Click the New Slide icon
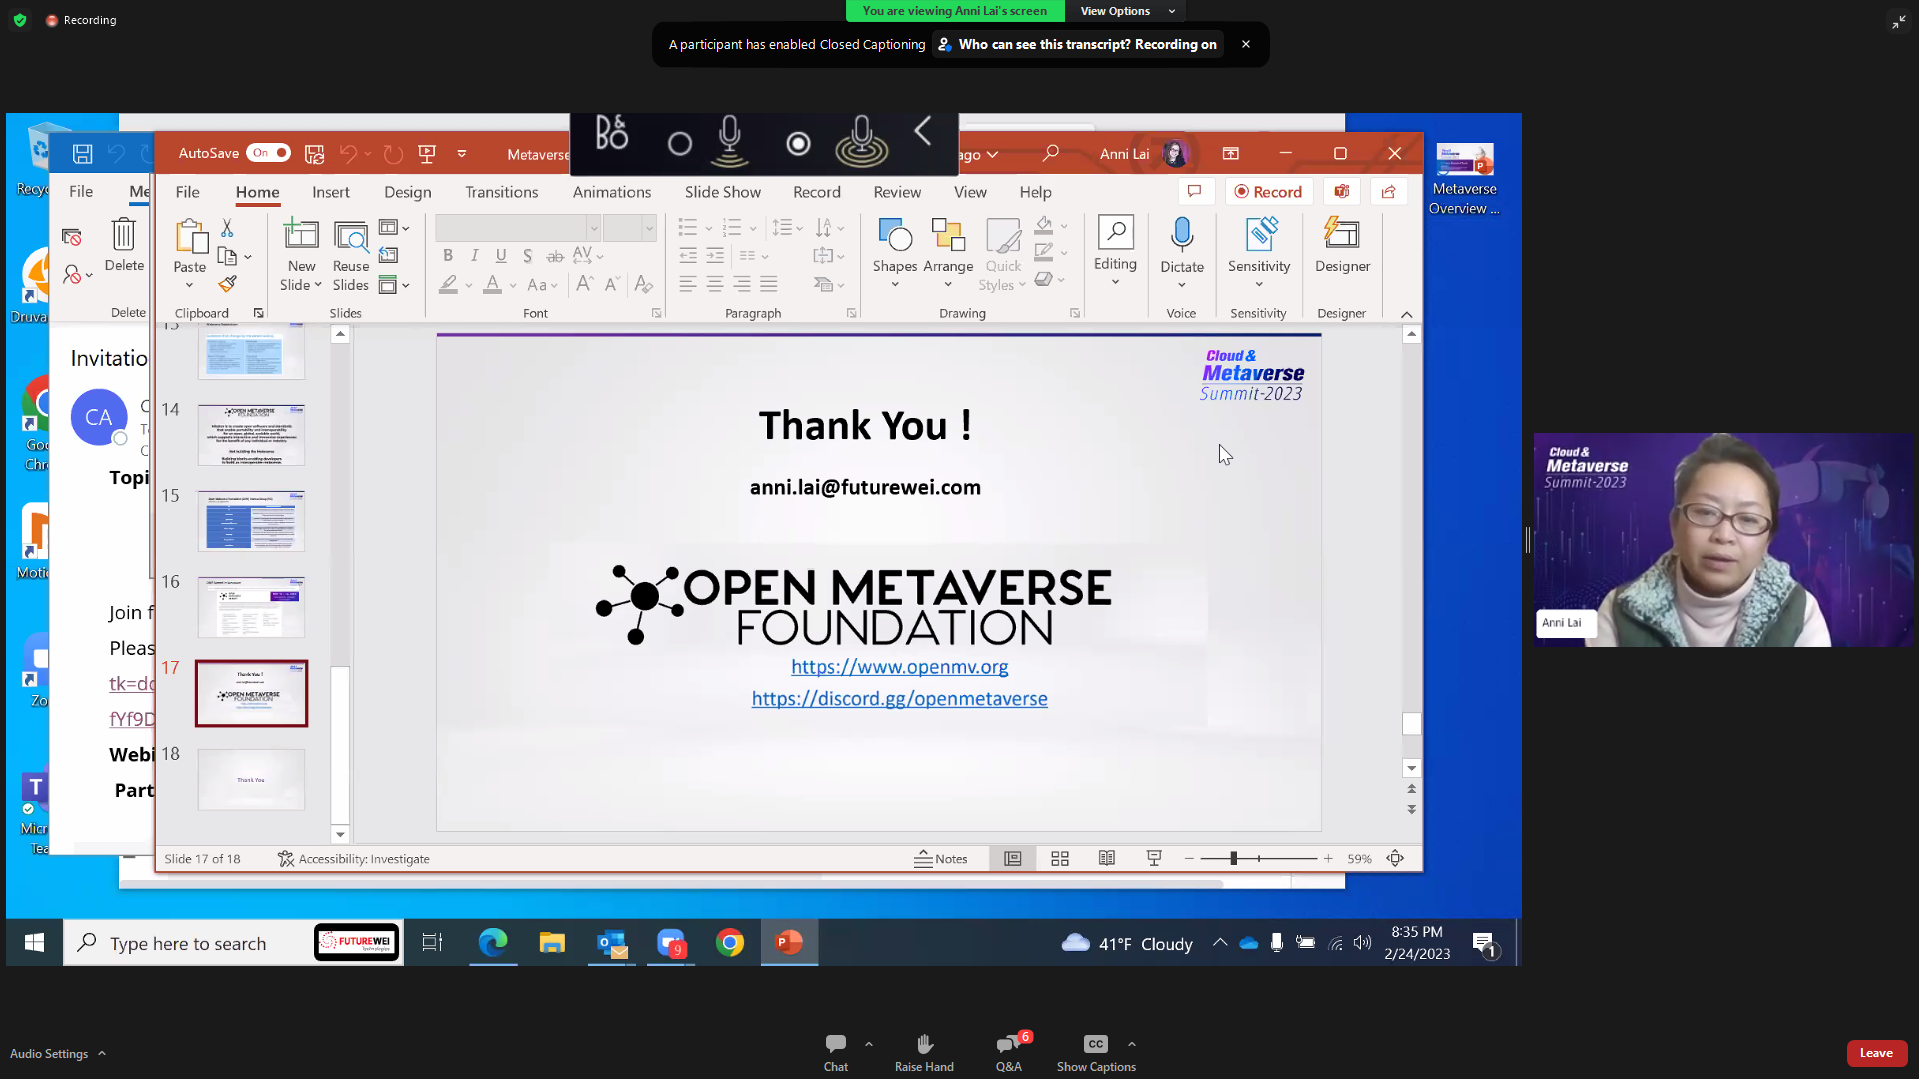Image resolution: width=1919 pixels, height=1079 pixels. (301, 235)
